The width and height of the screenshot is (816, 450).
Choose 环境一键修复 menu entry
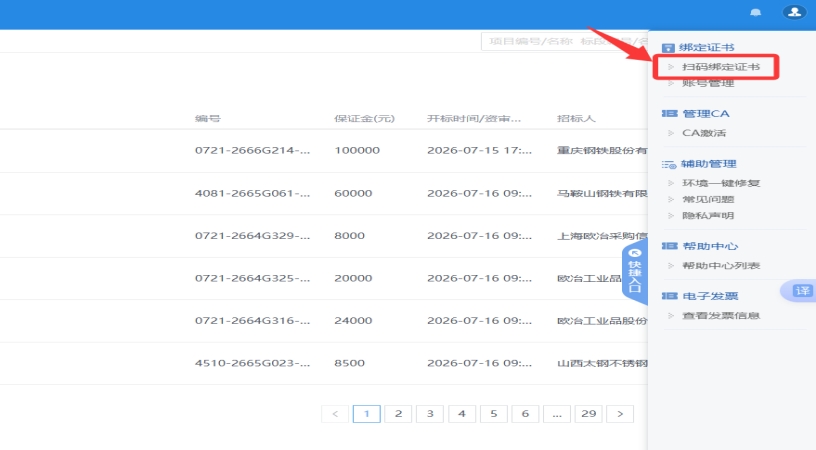click(721, 183)
